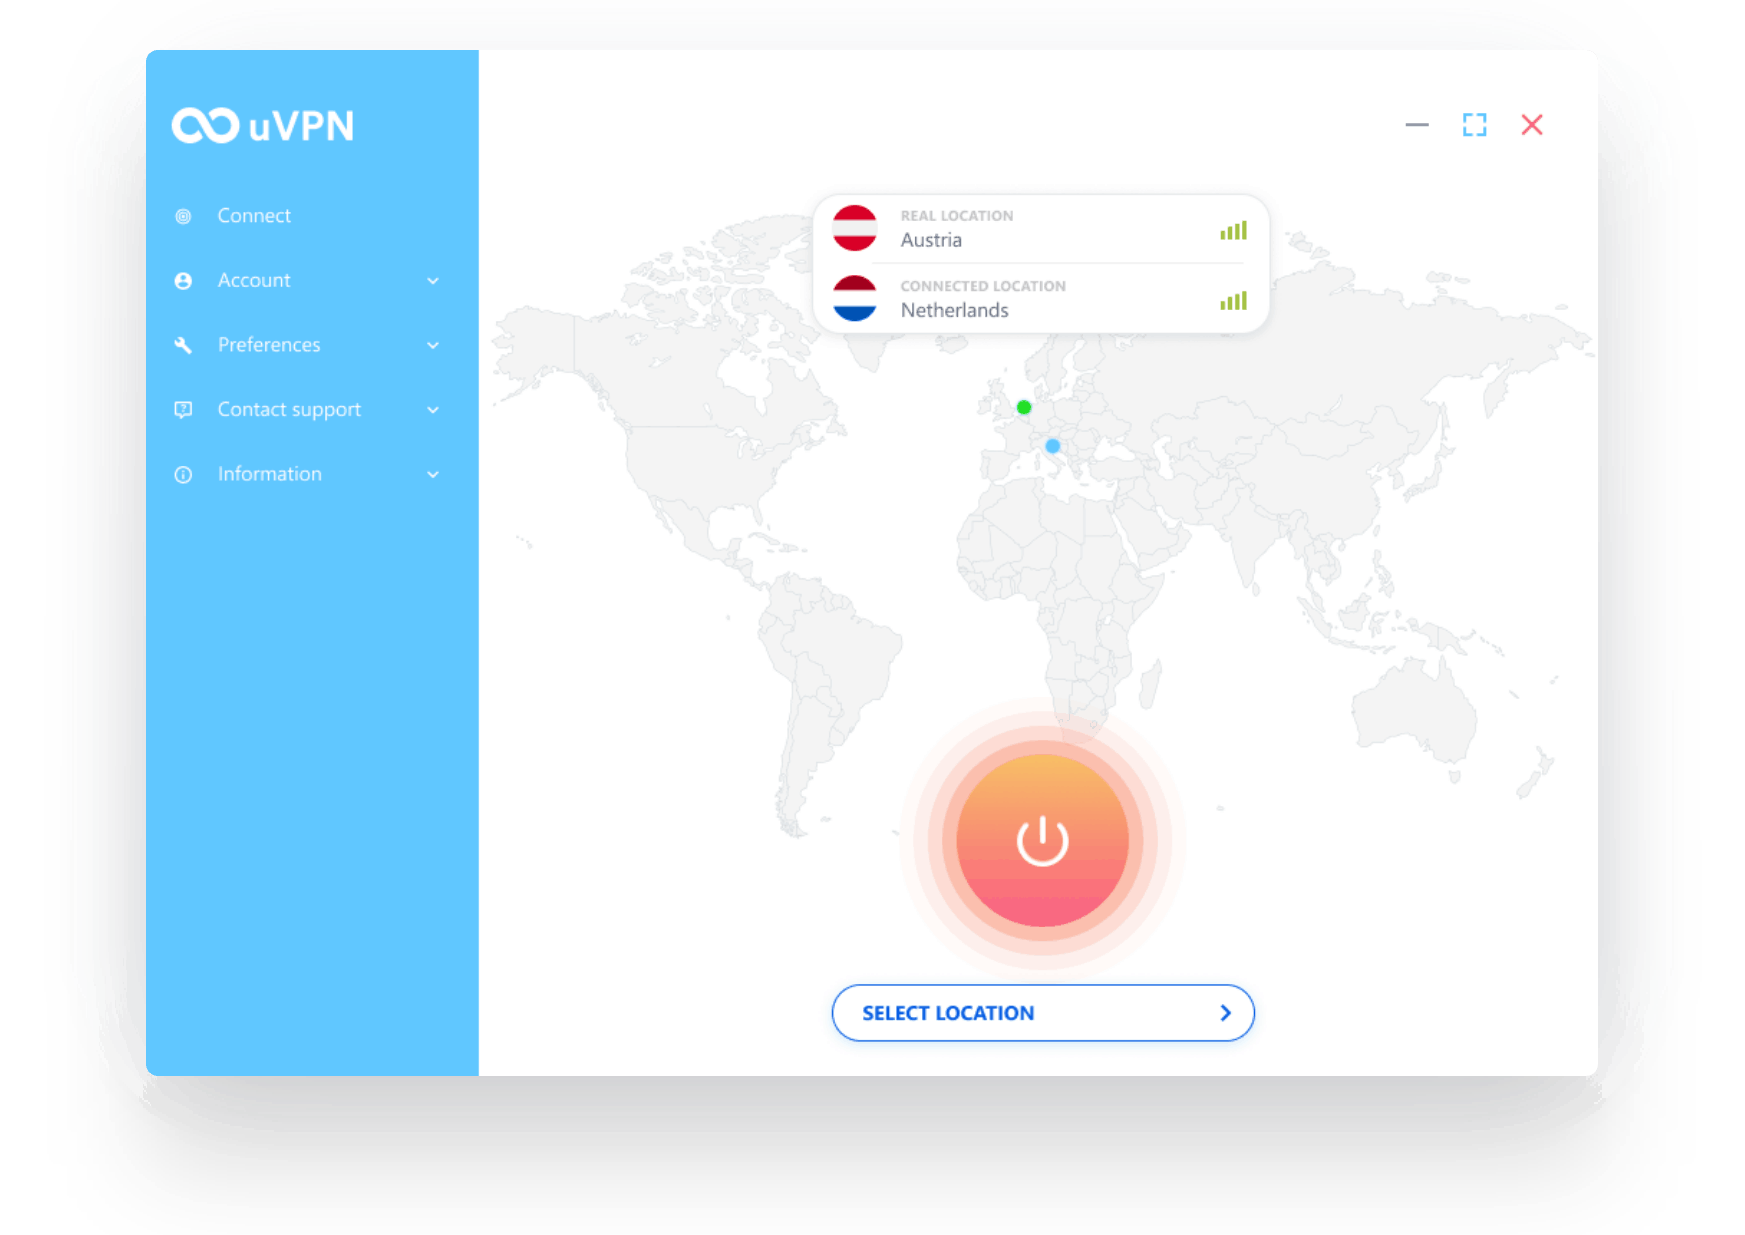The width and height of the screenshot is (1745, 1235).
Task: Expand the Account submenu chevron
Action: [433, 281]
